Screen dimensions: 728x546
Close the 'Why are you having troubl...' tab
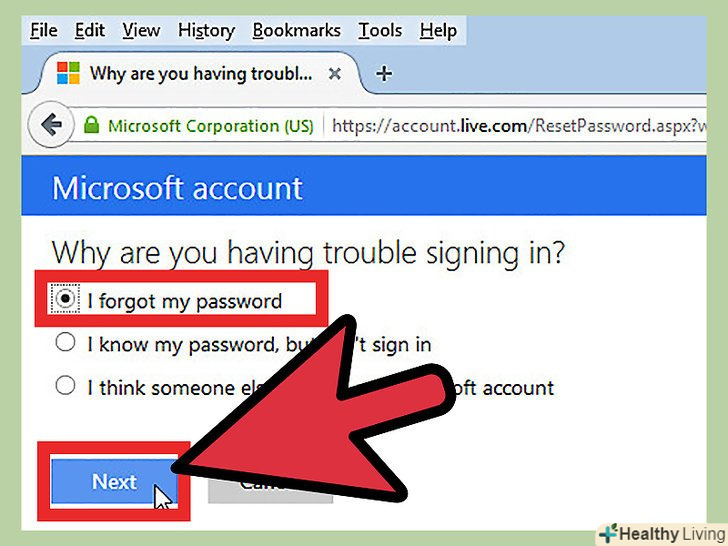(335, 73)
